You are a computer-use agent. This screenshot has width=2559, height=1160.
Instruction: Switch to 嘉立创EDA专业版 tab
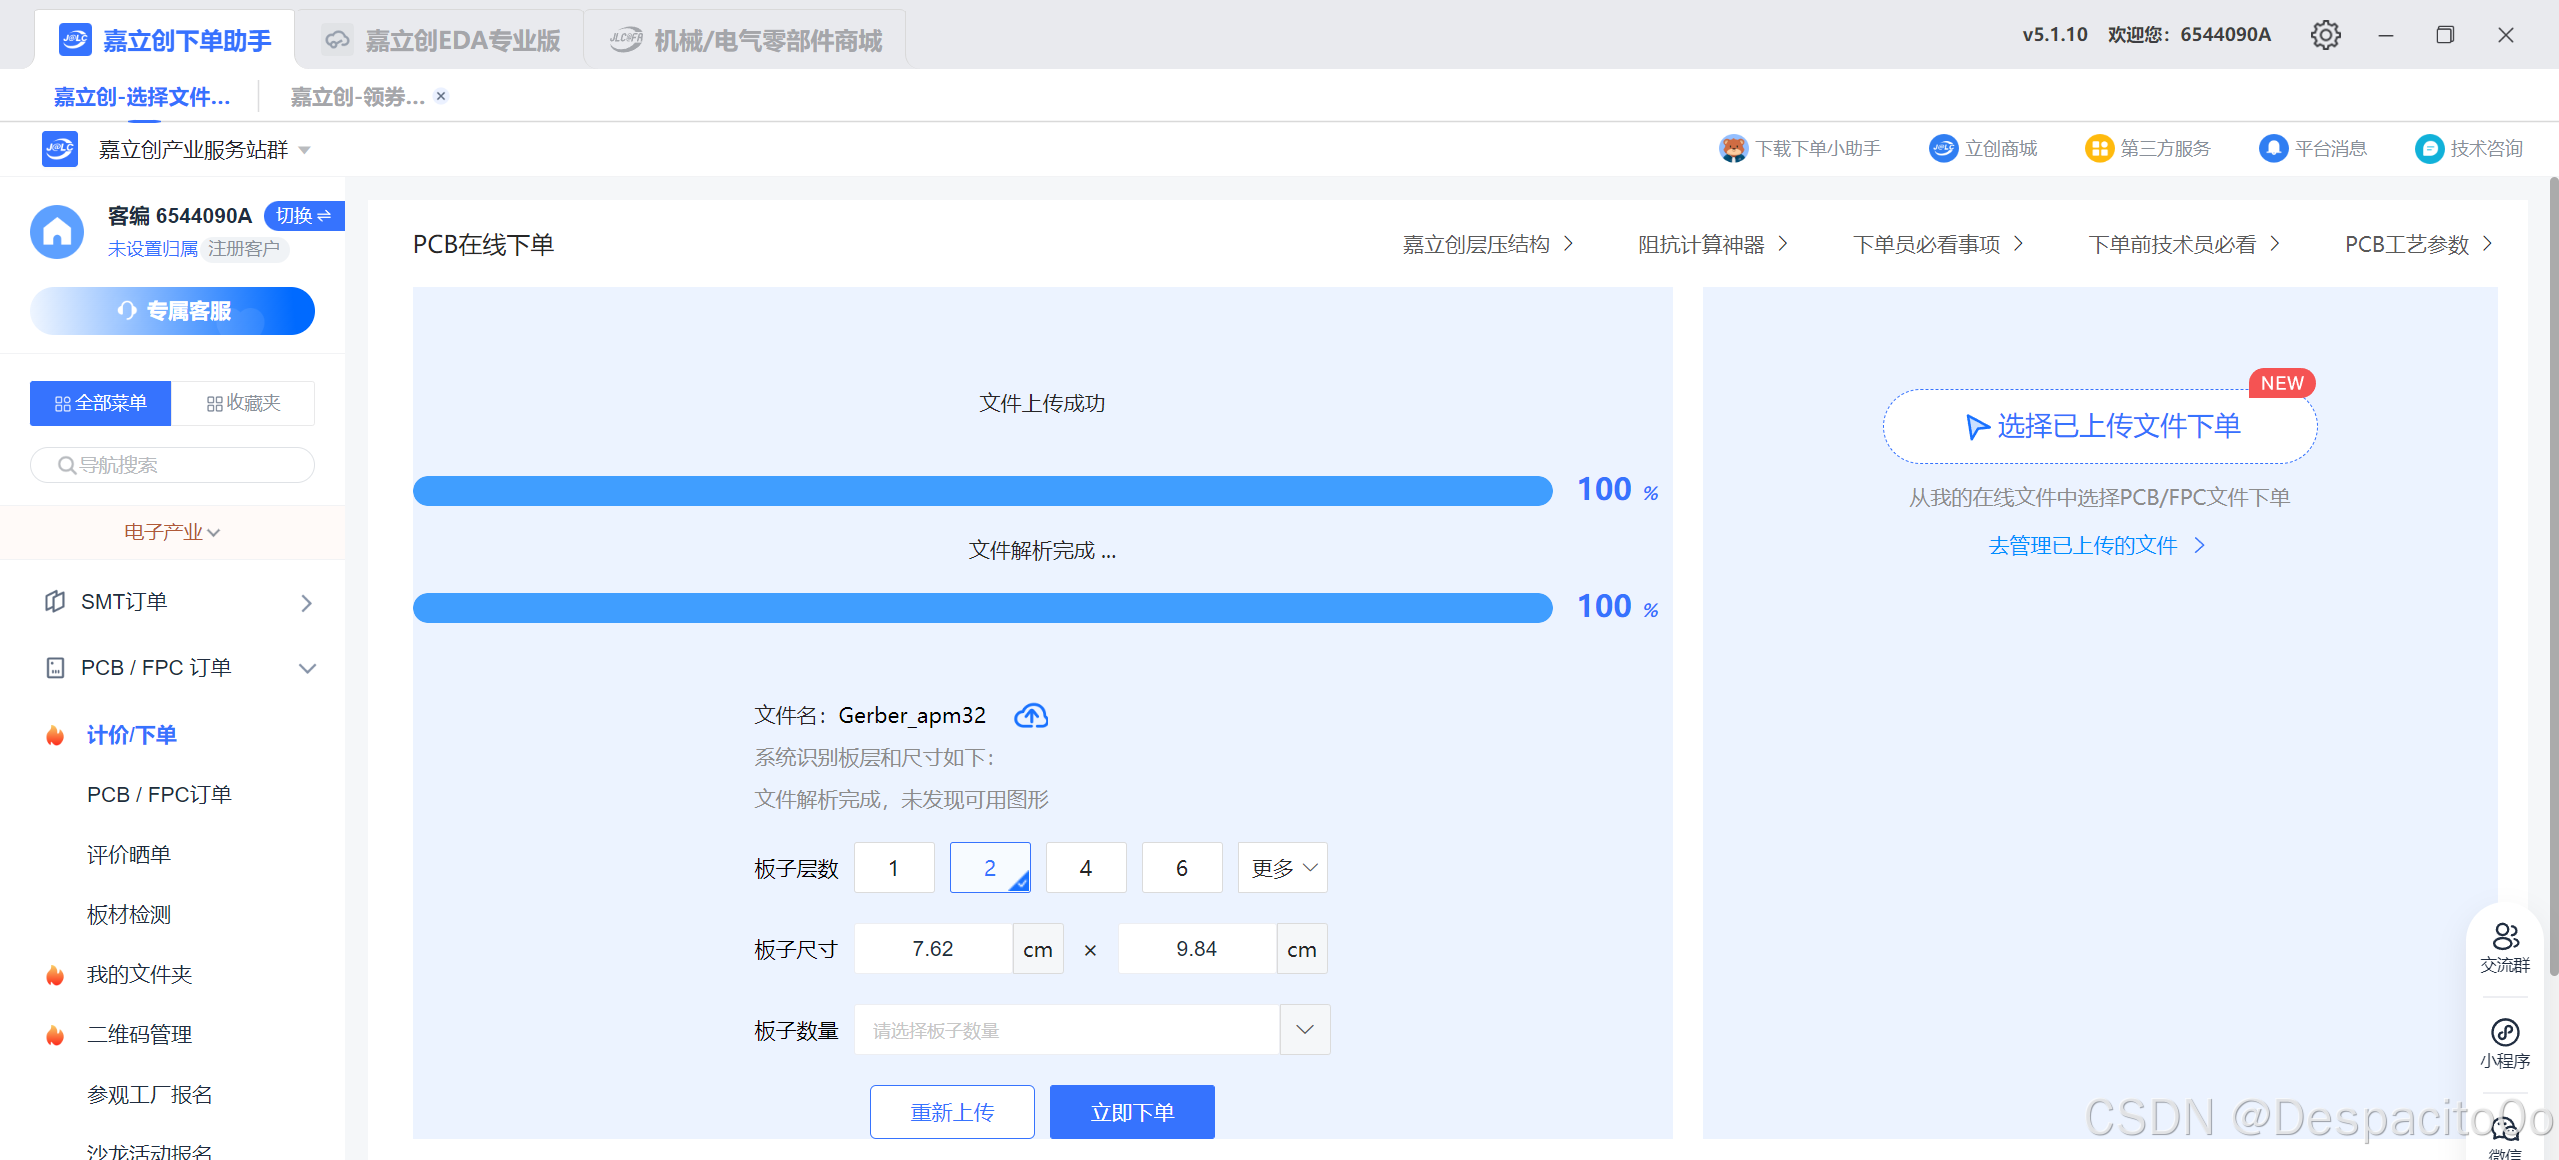point(442,40)
